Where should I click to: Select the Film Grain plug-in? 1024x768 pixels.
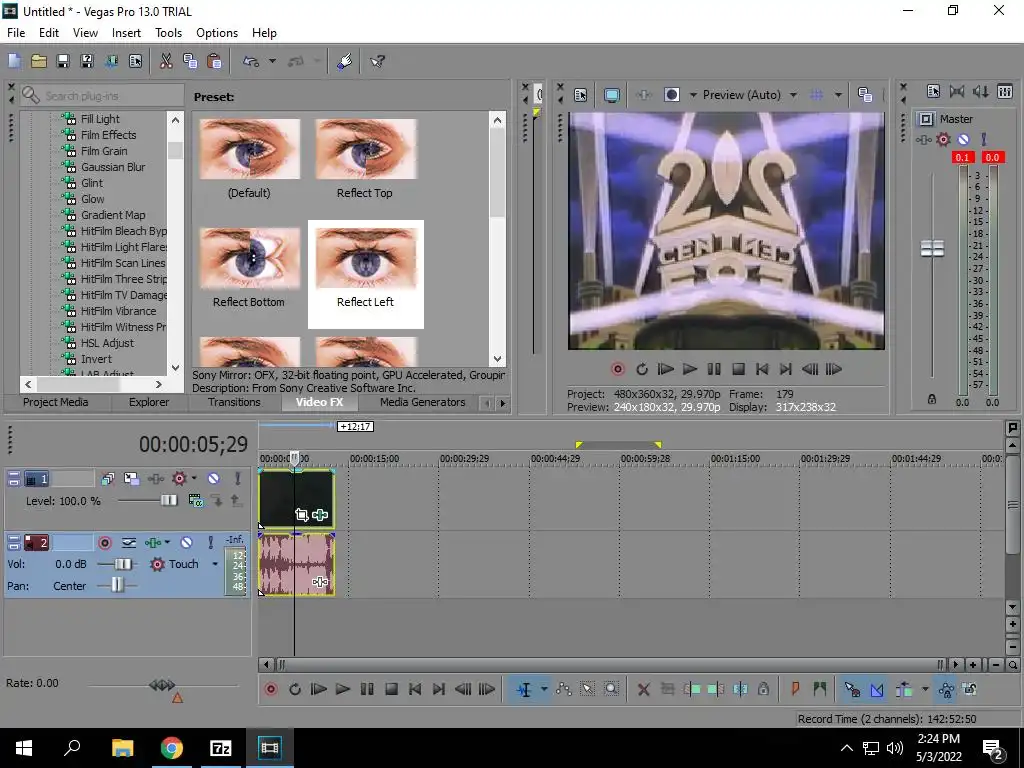103,151
